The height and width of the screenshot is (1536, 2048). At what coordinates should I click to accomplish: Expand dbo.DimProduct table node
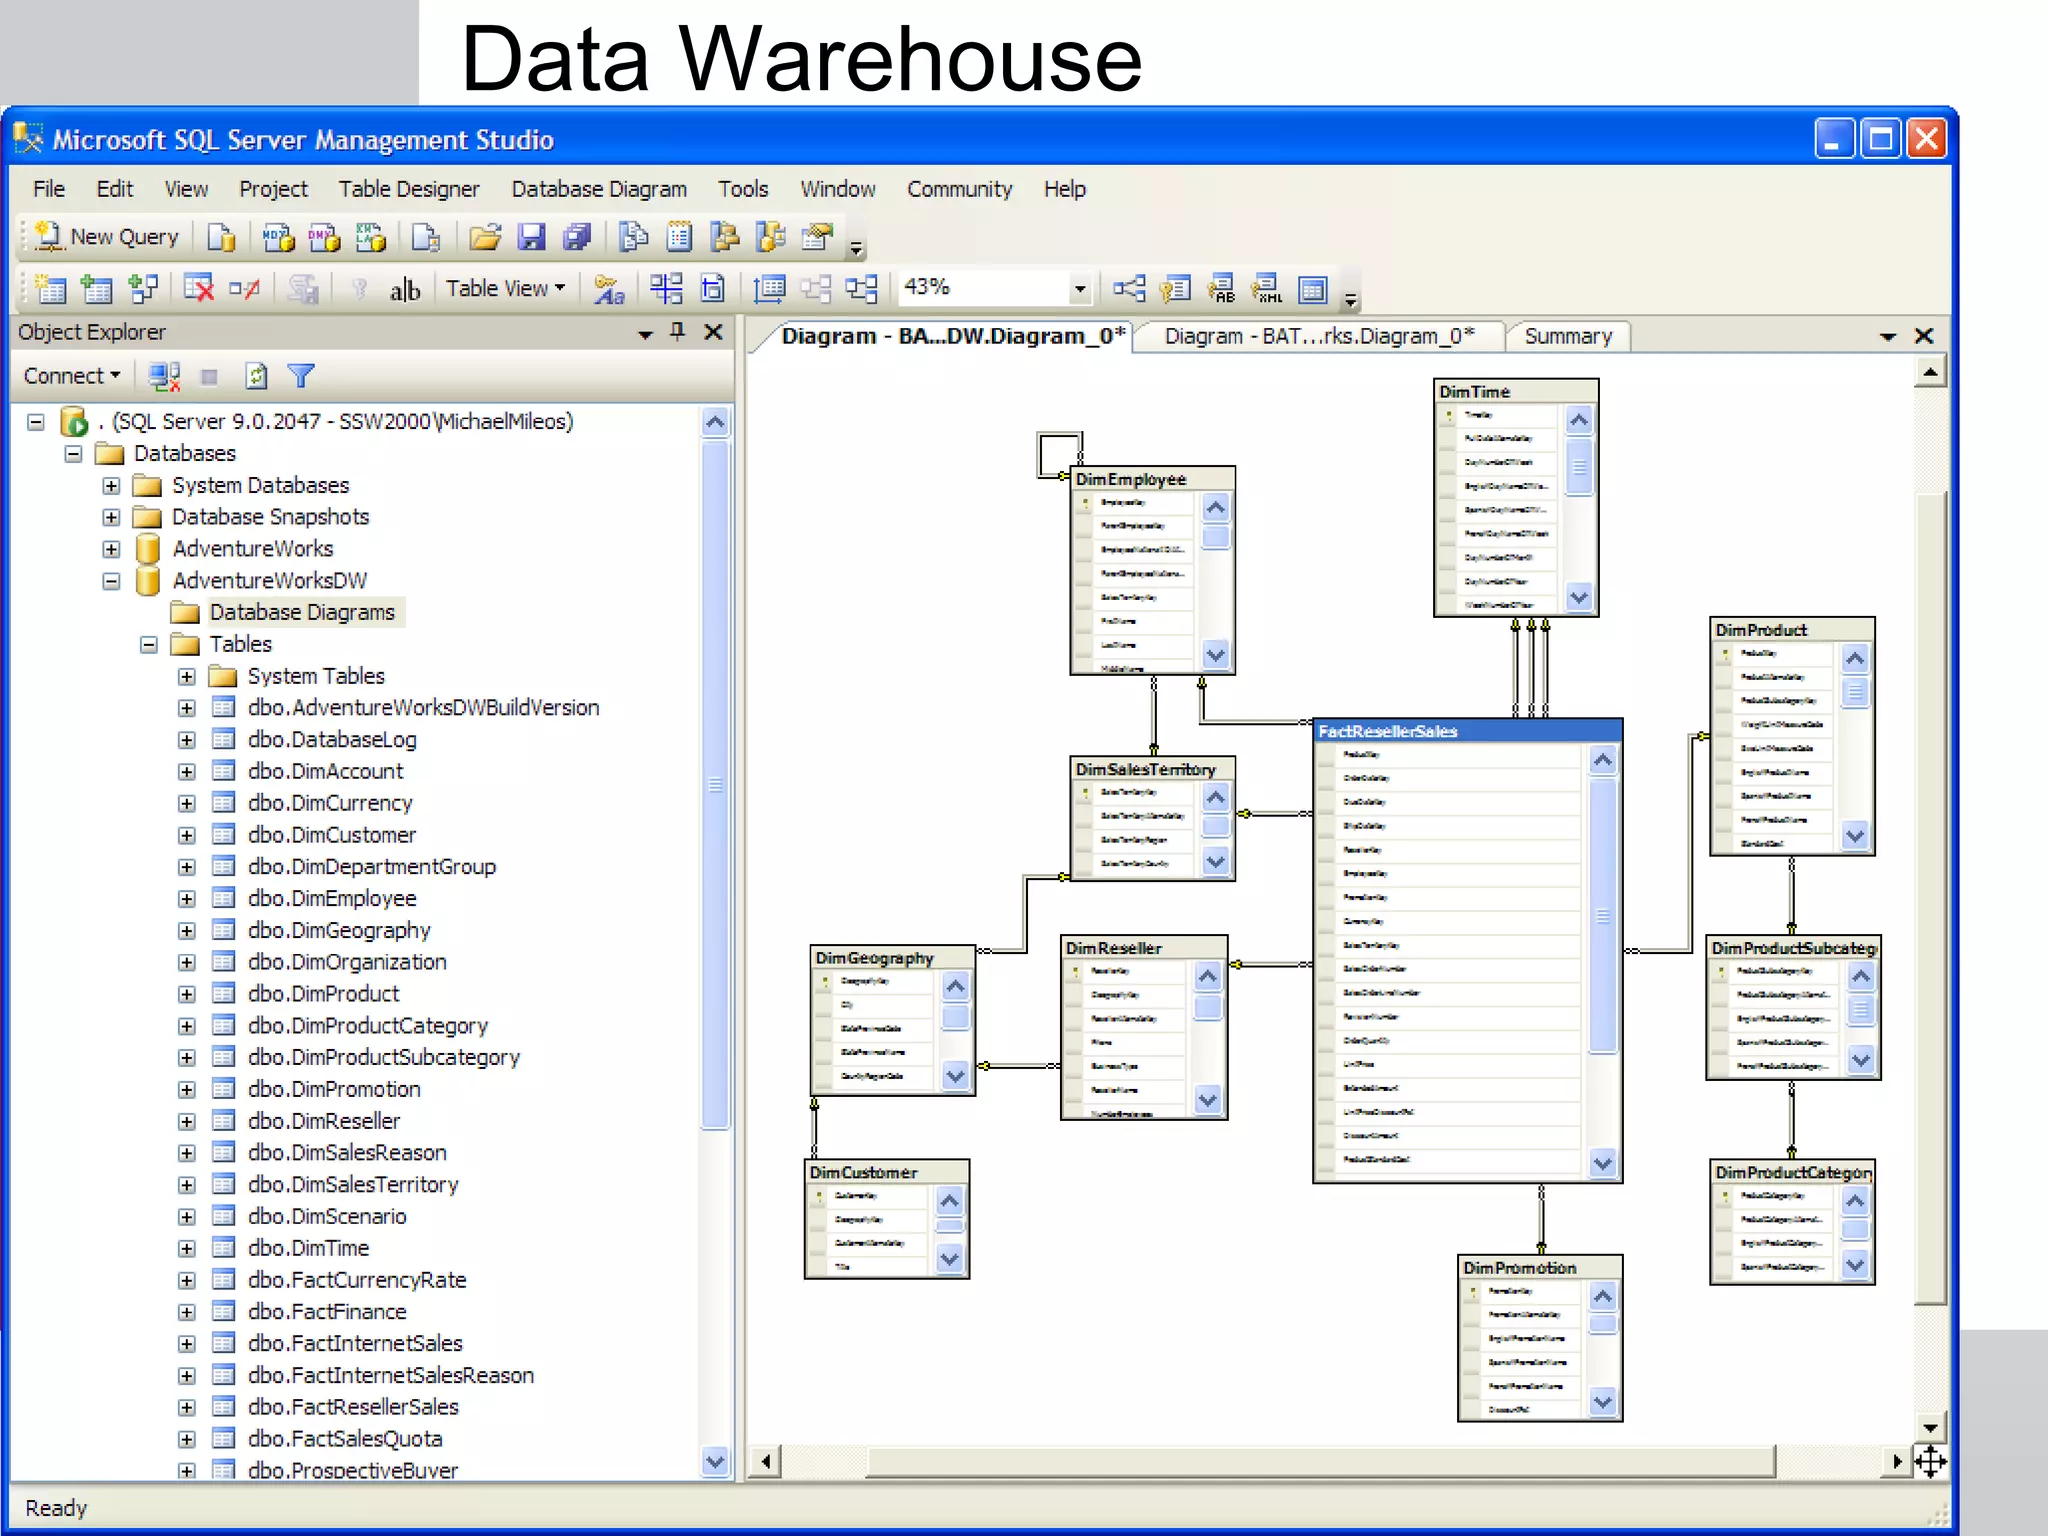pyautogui.click(x=187, y=994)
